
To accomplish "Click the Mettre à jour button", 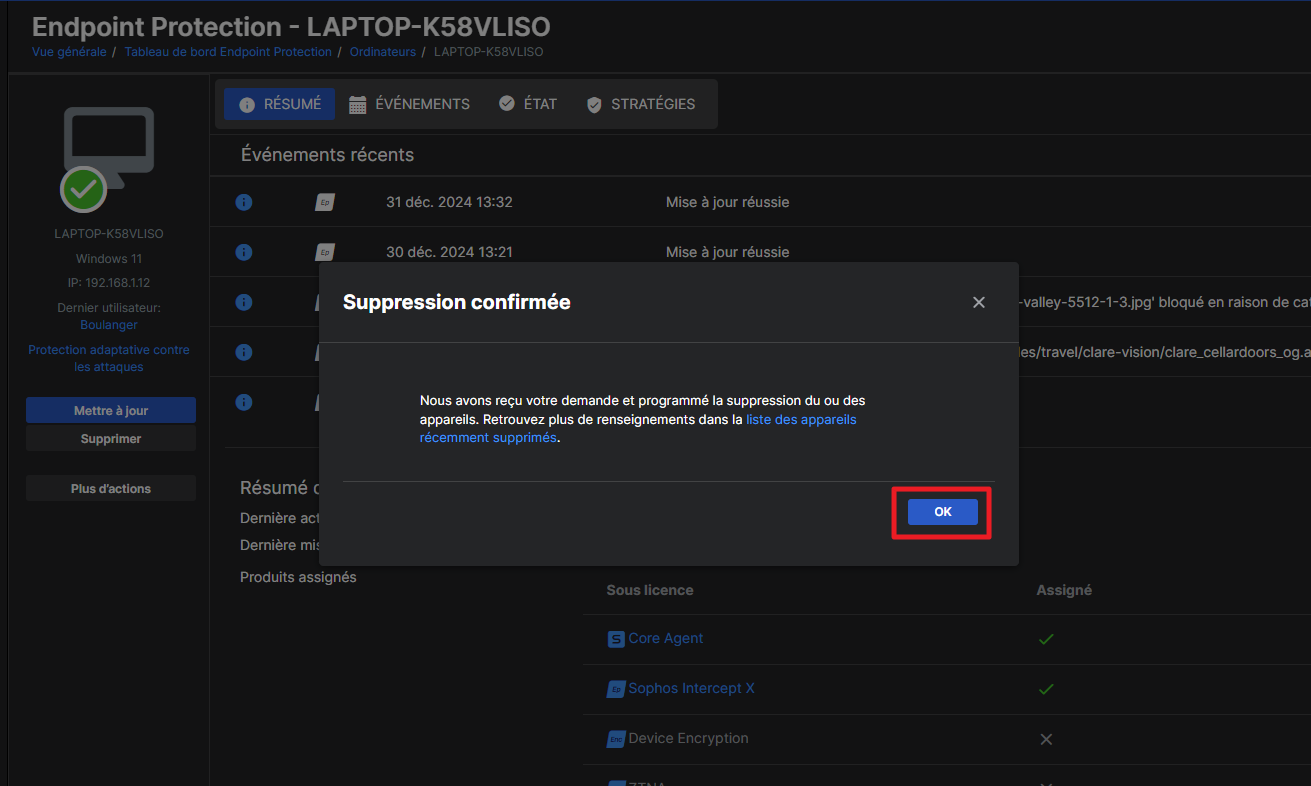I will click(x=111, y=411).
